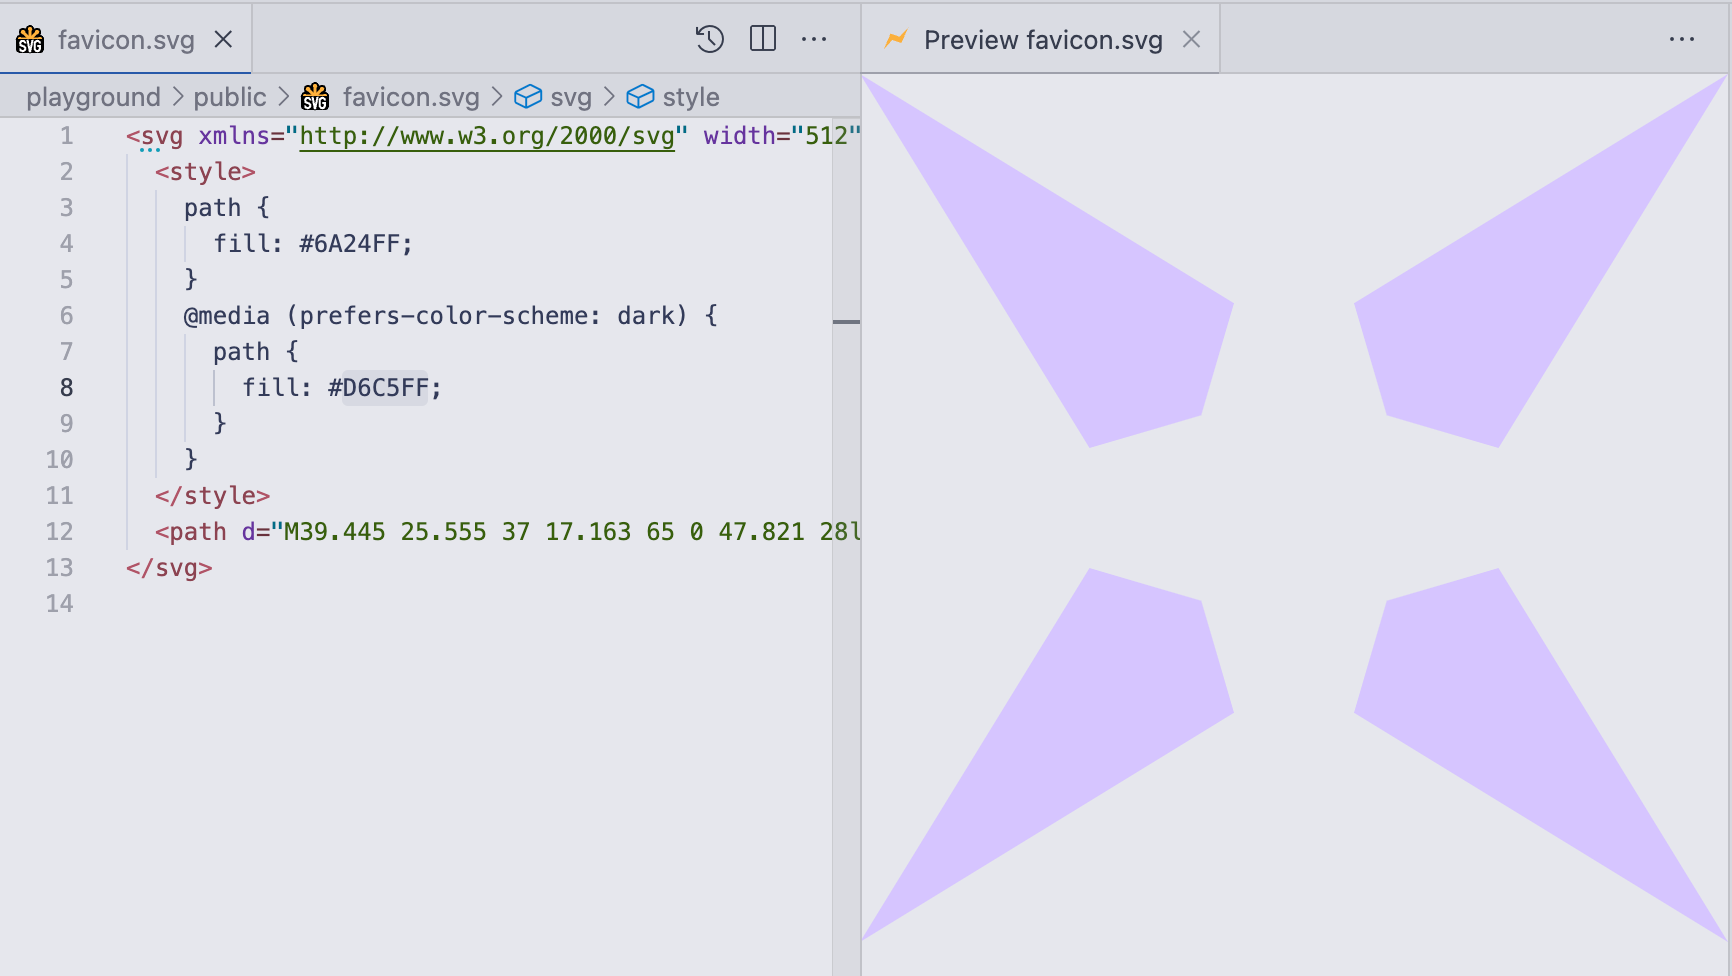Click the width="512" attribute
This screenshot has width=1732, height=976.
[x=782, y=136]
